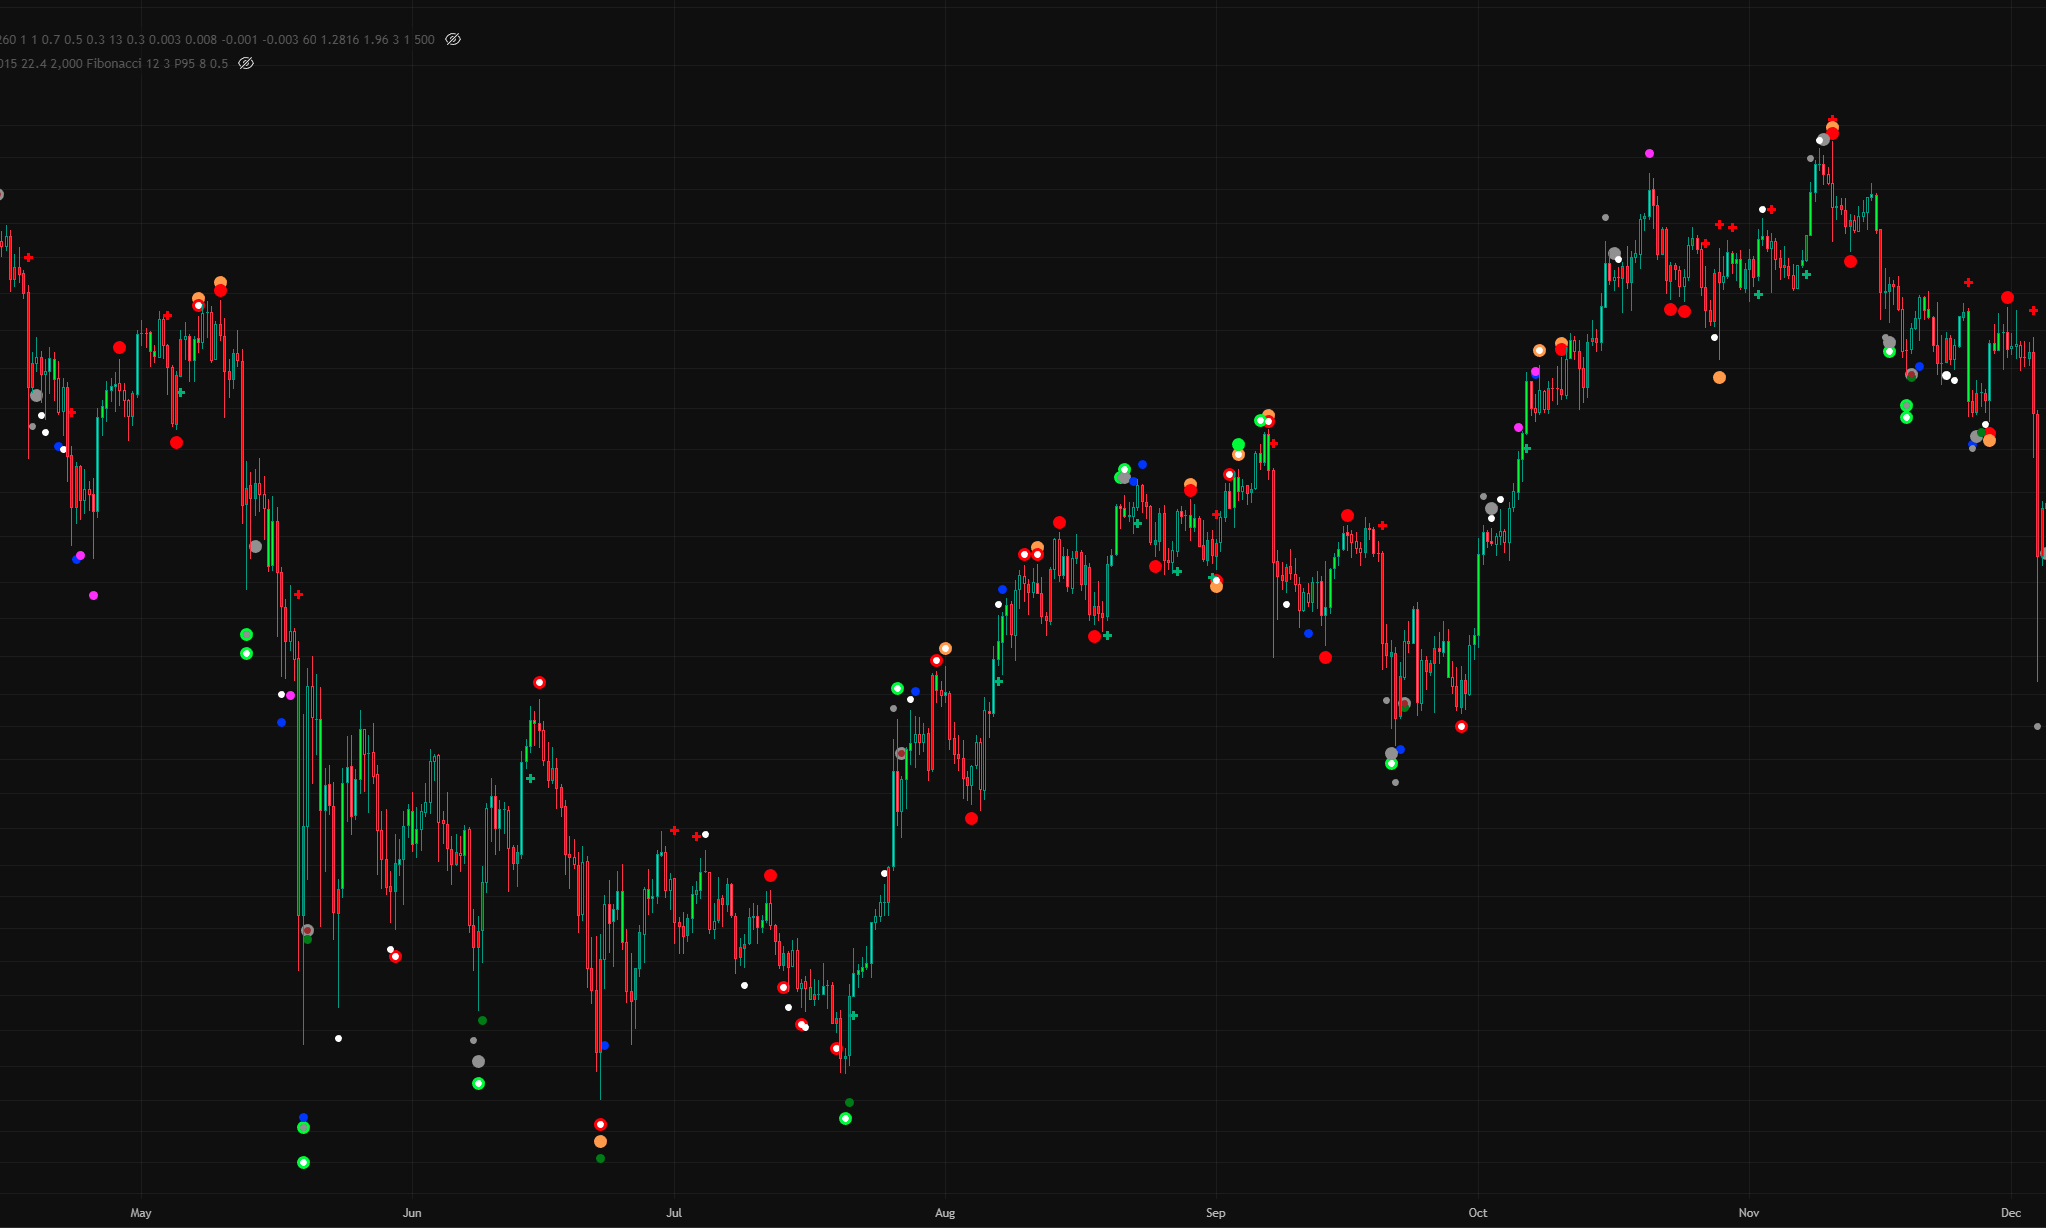2046x1228 pixels.
Task: Click the Sep label on the time axis
Action: click(x=1215, y=1213)
